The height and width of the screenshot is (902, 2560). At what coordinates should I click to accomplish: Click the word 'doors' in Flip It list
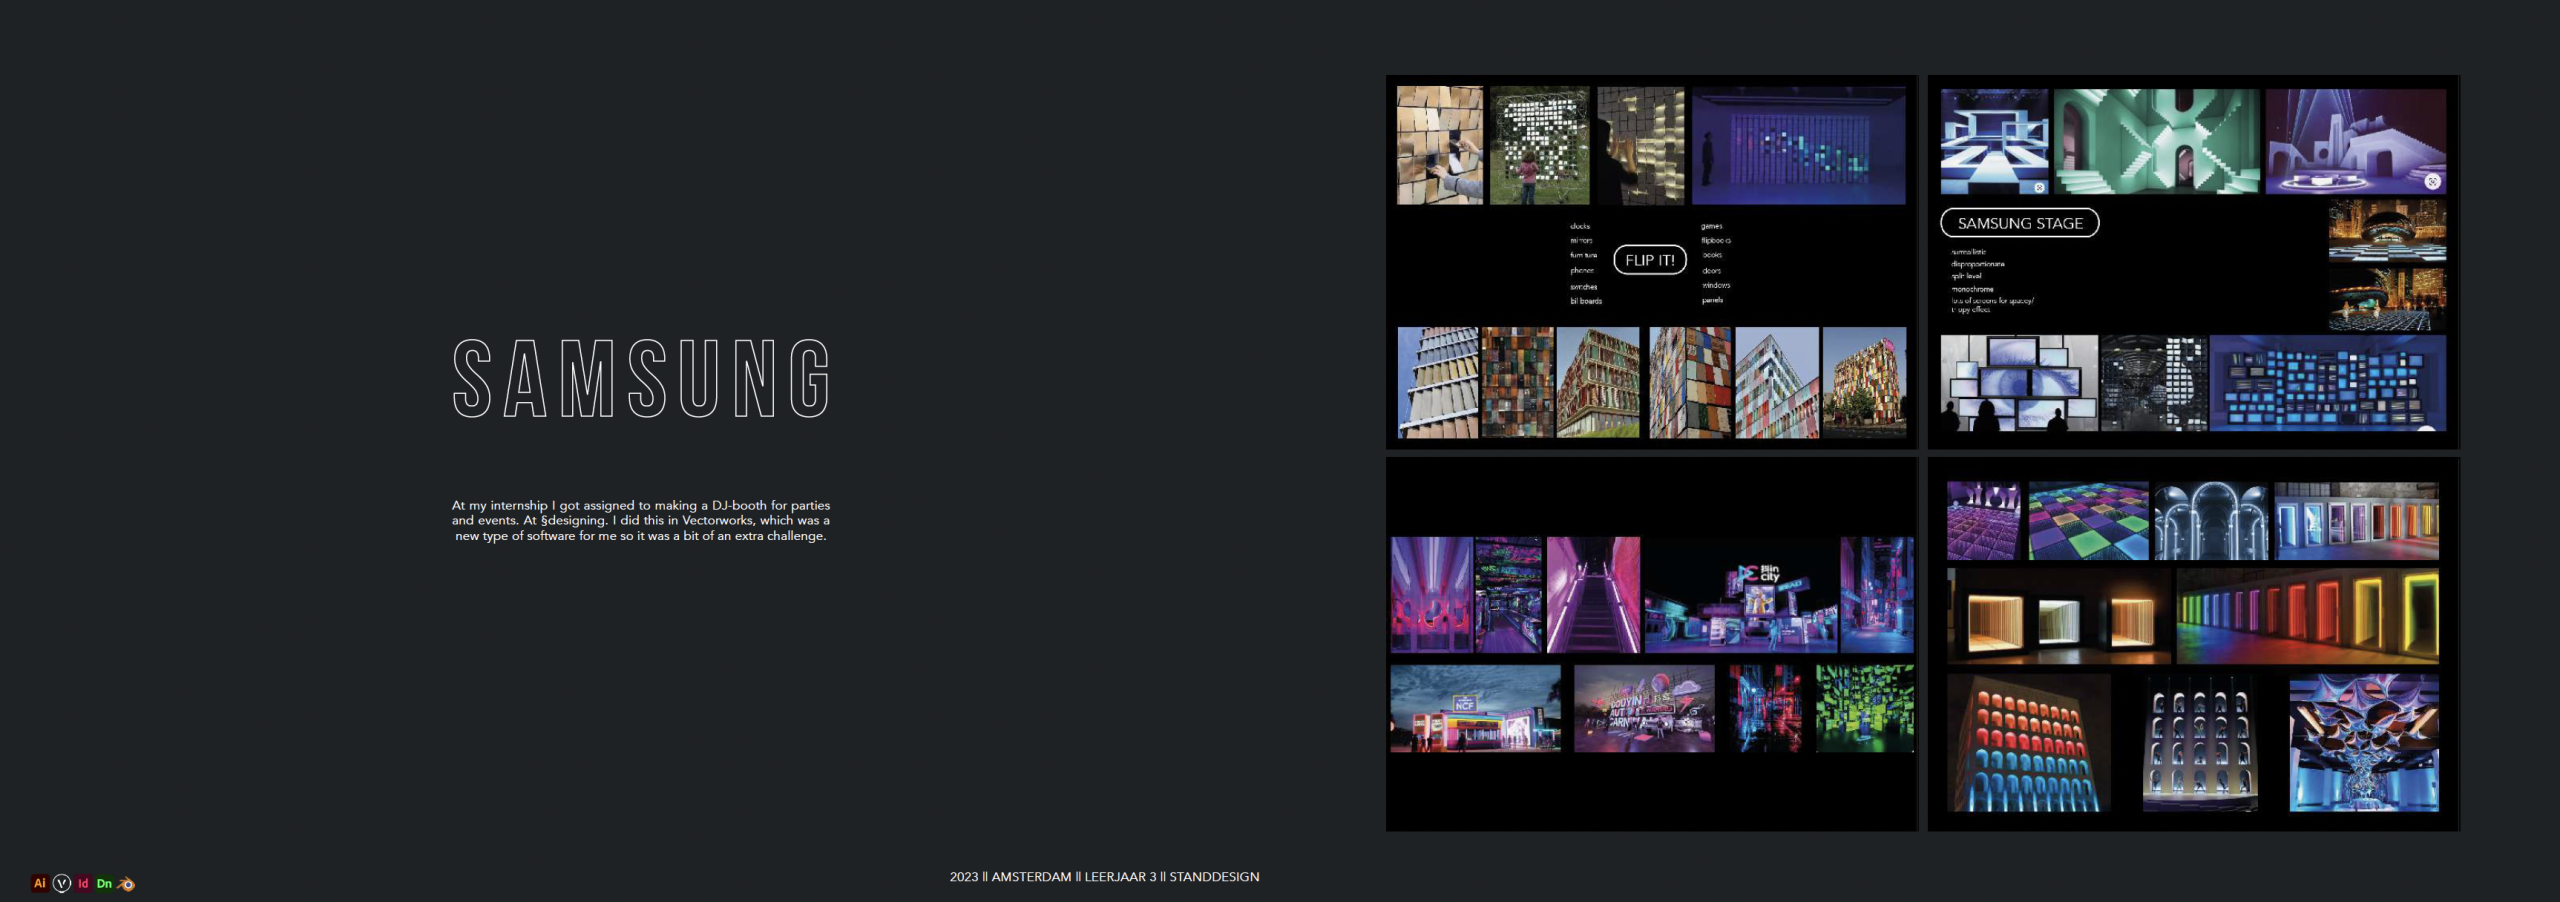coord(1712,270)
